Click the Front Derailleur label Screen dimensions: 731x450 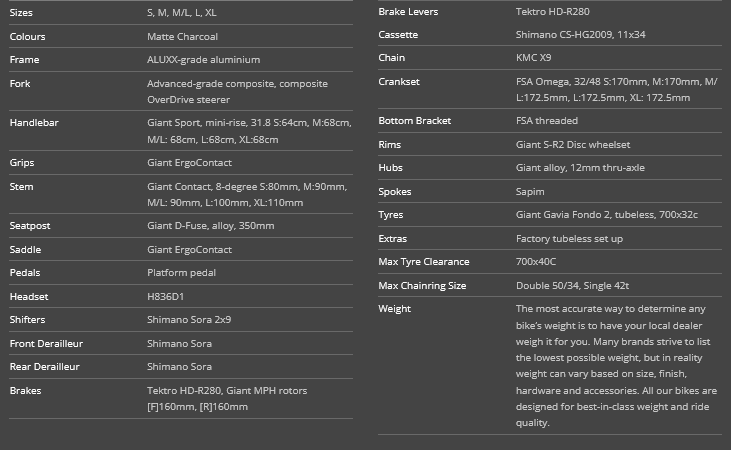[46, 343]
